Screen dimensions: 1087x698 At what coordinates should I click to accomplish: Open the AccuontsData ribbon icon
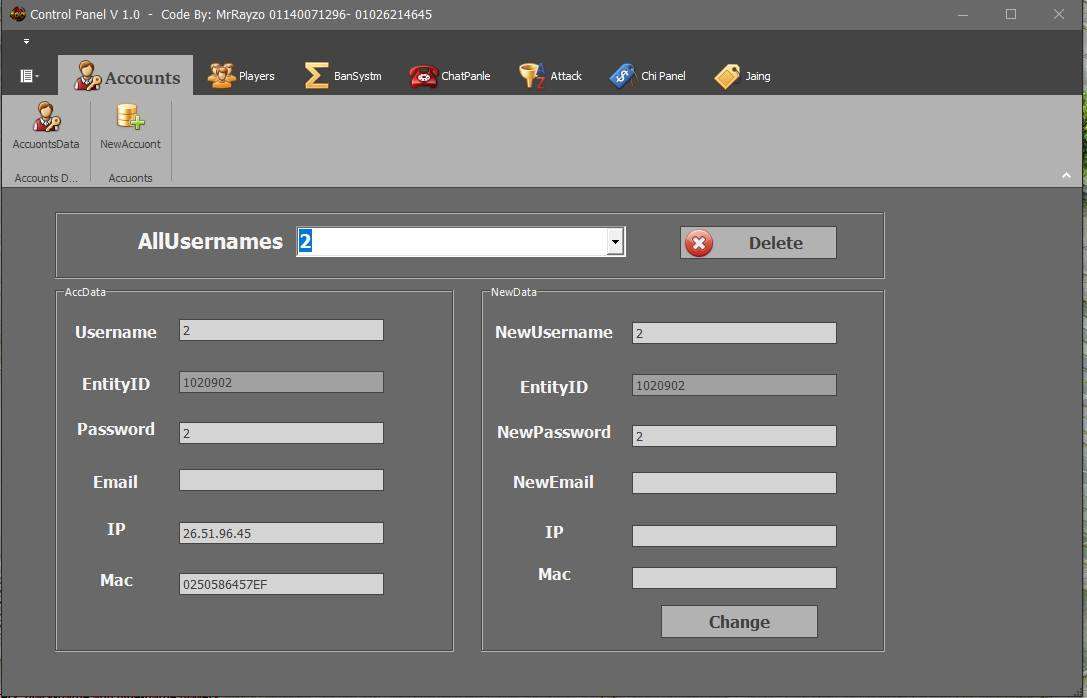(46, 125)
